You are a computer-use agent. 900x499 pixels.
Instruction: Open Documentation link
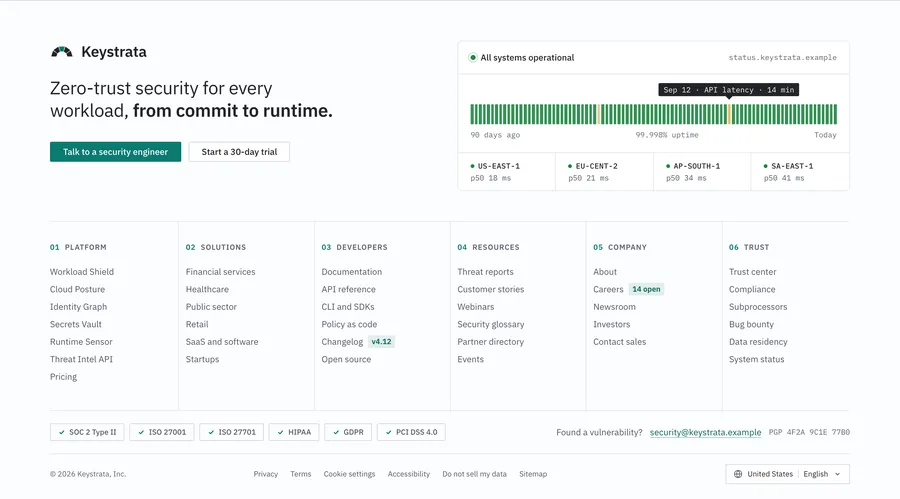[x=352, y=272]
